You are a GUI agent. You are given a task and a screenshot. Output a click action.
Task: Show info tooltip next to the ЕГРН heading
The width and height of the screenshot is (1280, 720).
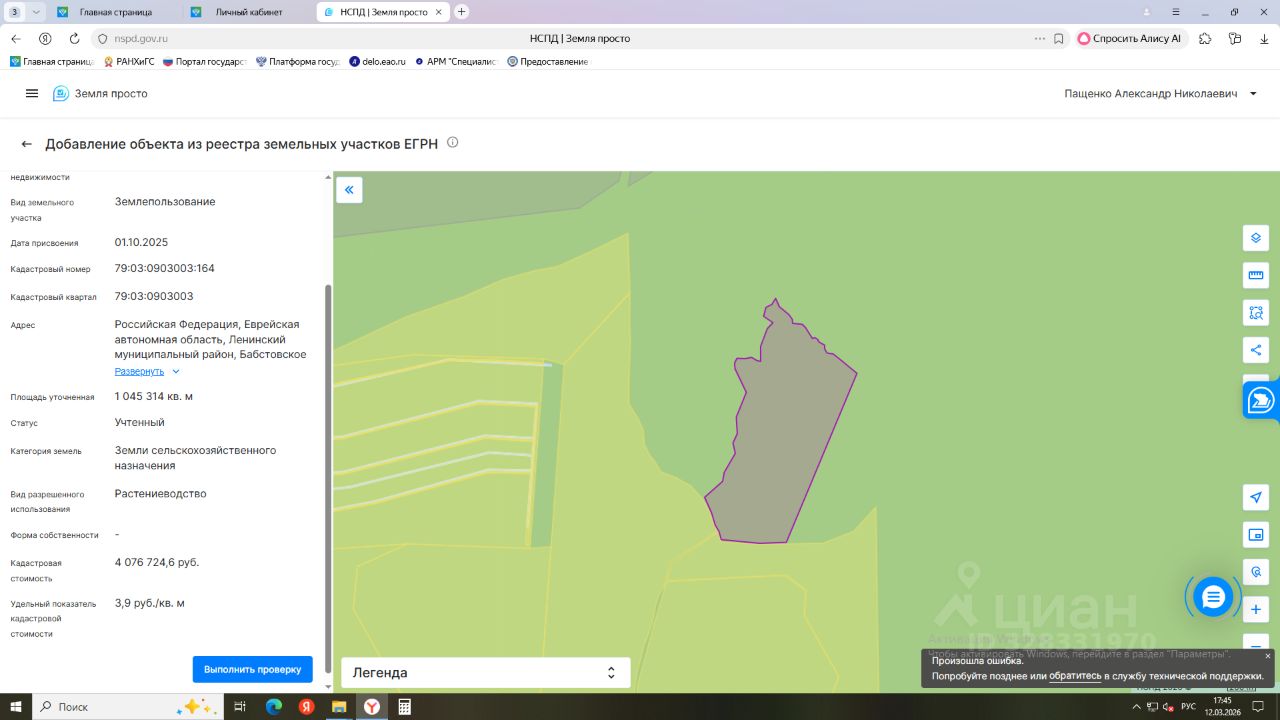pyautogui.click(x=452, y=143)
